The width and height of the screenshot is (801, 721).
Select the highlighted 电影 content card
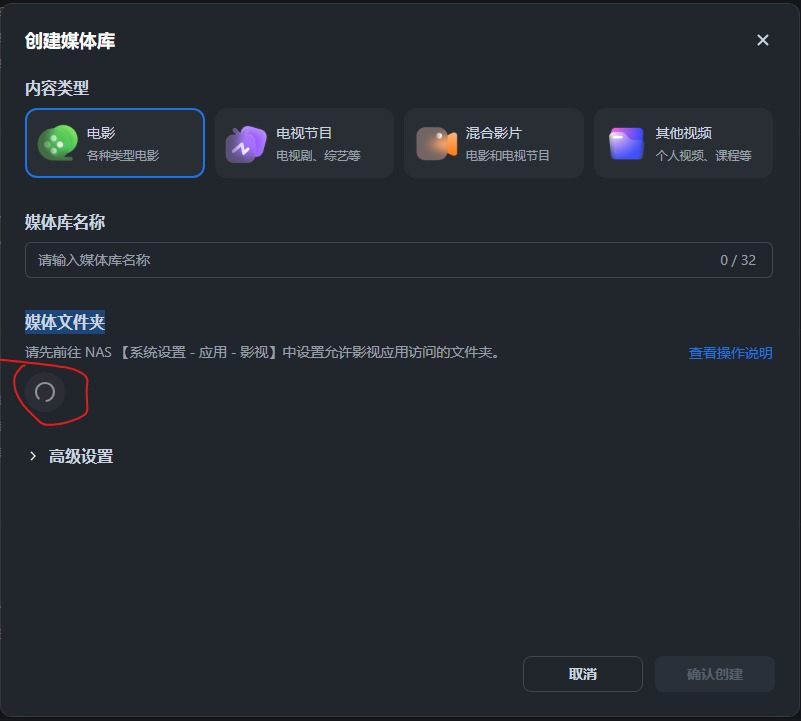tap(114, 142)
